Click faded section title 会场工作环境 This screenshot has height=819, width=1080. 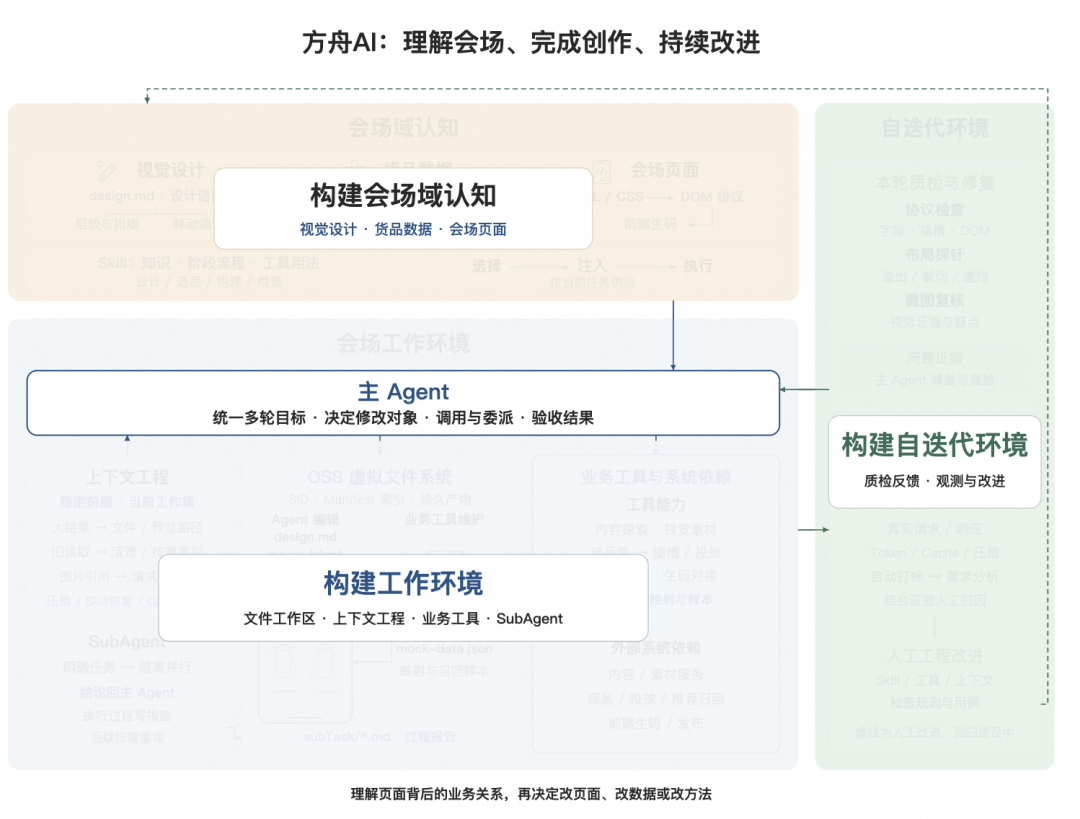[403, 342]
